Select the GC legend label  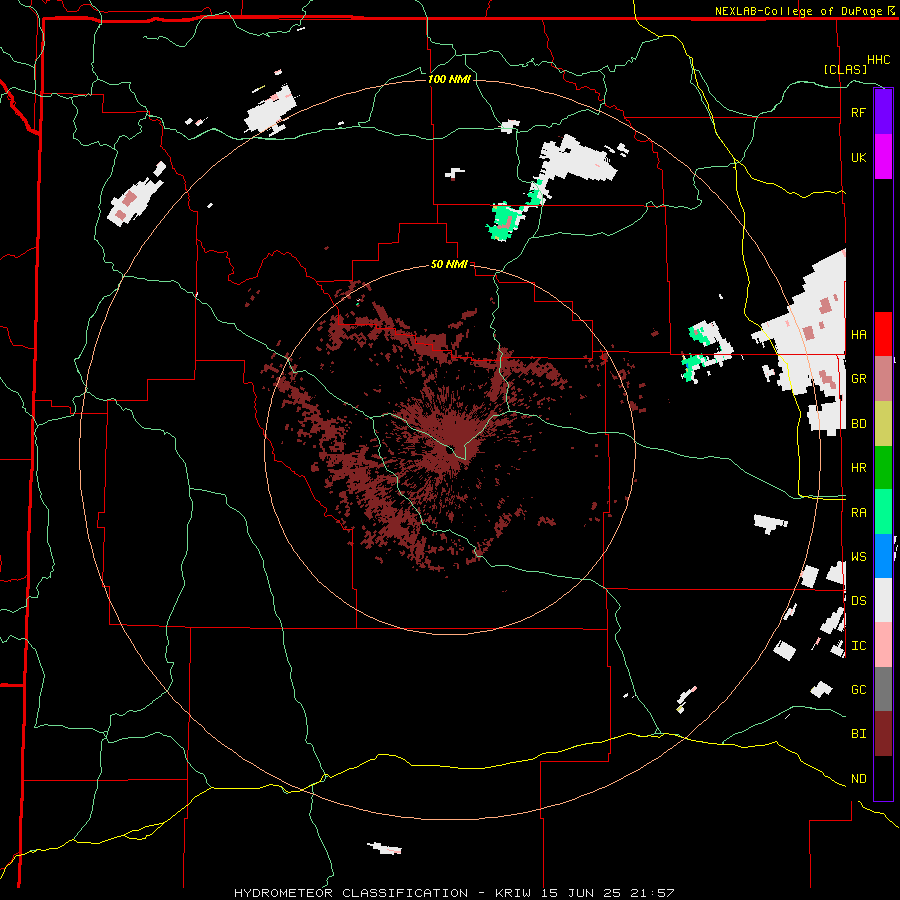(858, 690)
